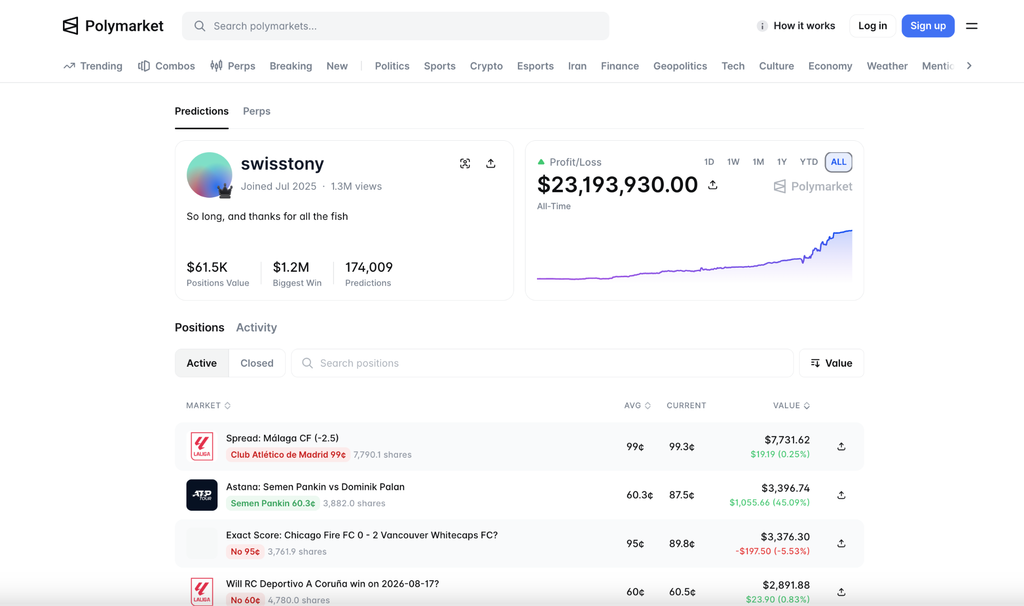Click the Trending arrow icon
Viewport: 1024px width, 606px height.
pos(69,66)
